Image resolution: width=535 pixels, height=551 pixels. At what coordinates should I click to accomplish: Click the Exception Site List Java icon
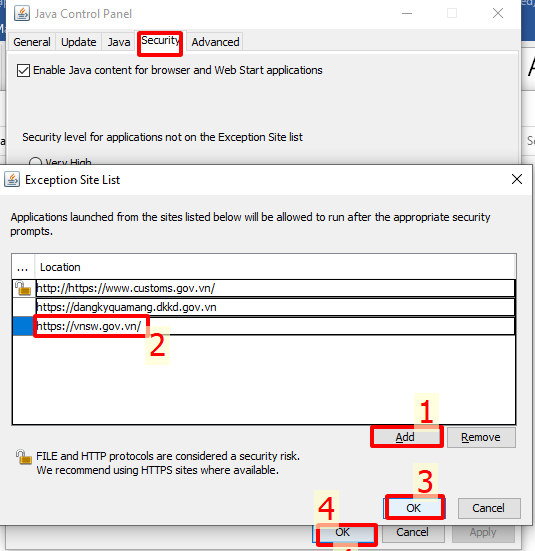[12, 180]
